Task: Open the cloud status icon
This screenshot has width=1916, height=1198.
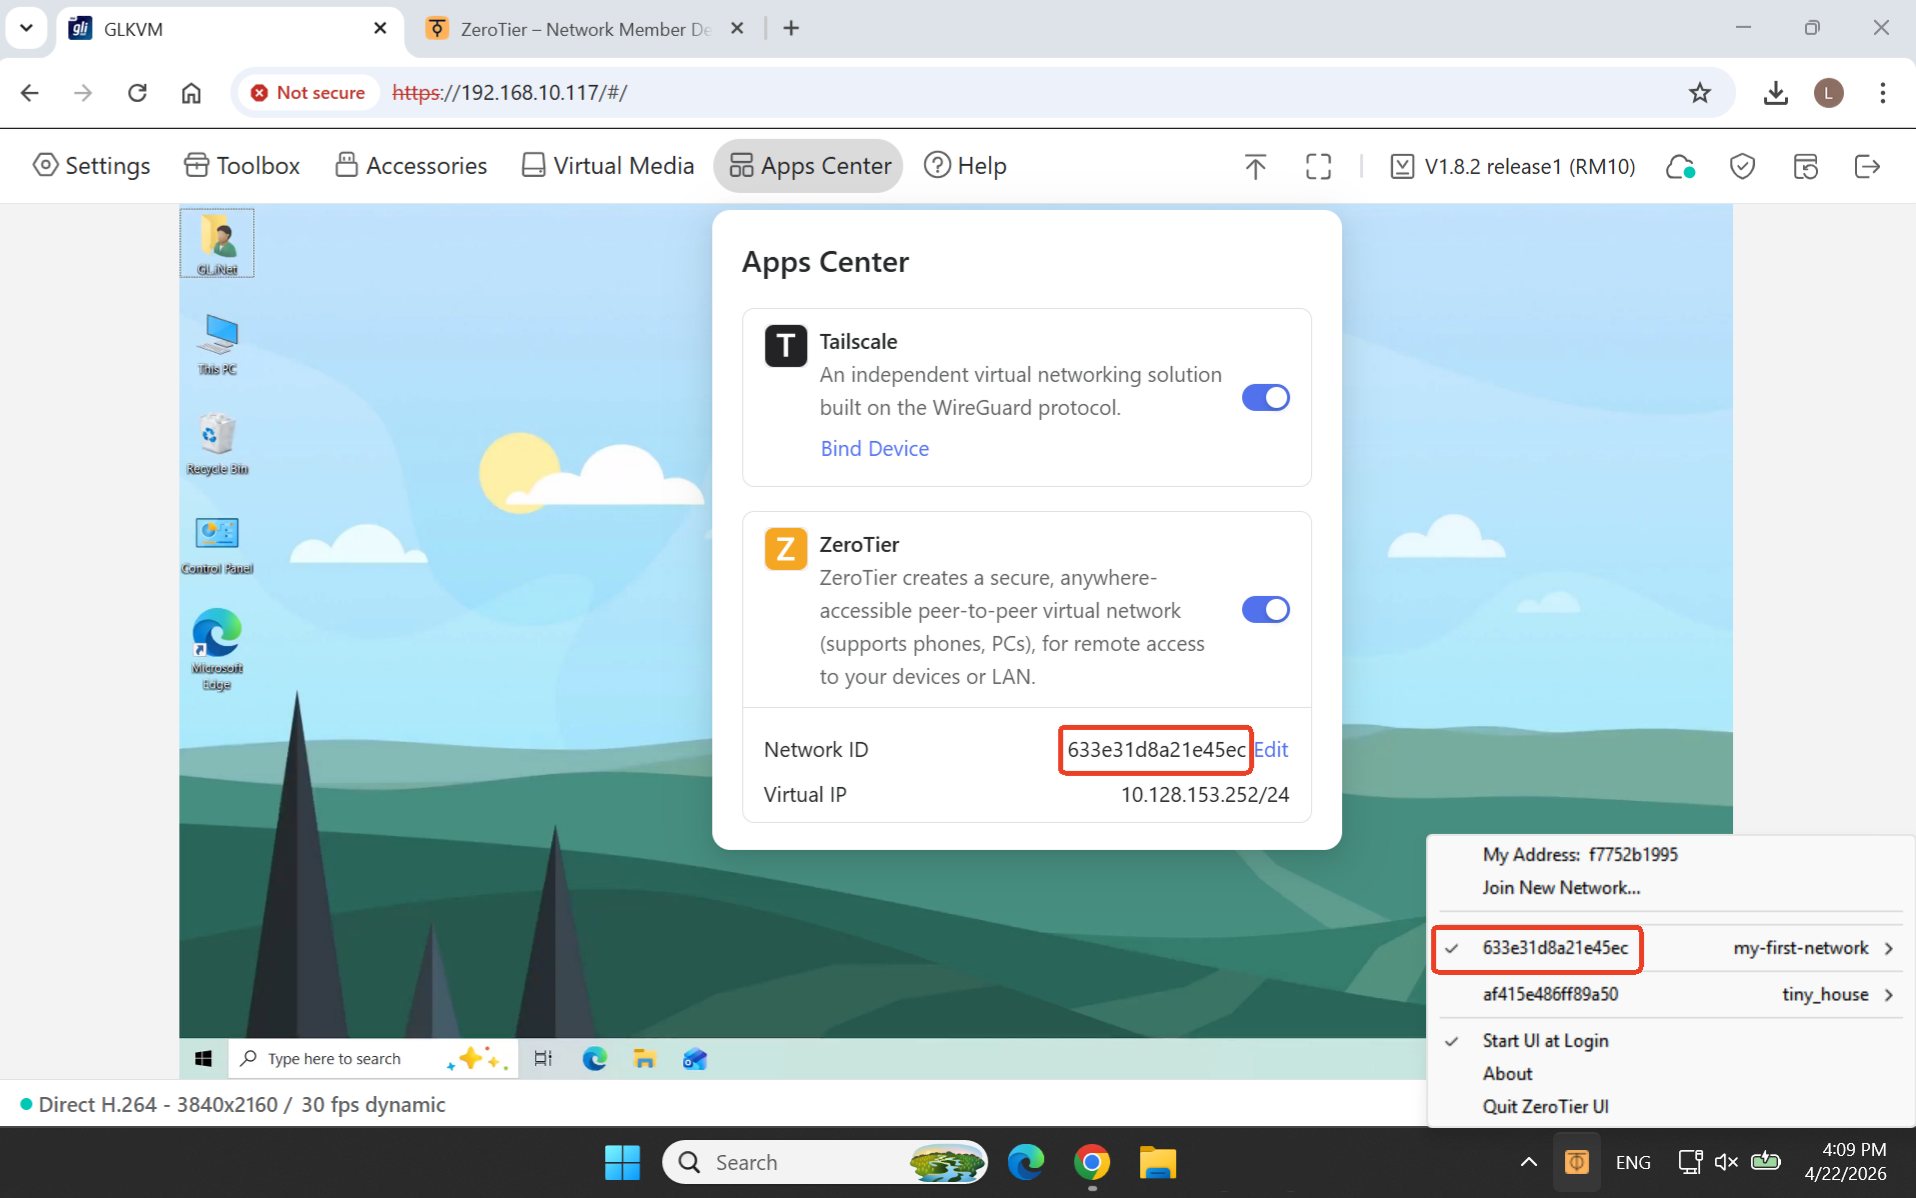Action: pyautogui.click(x=1680, y=166)
